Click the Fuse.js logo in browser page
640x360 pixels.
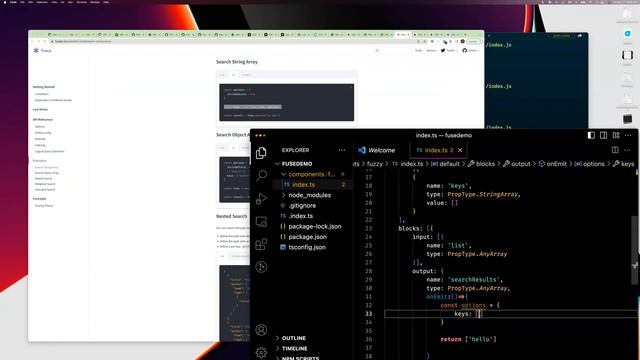[42, 51]
